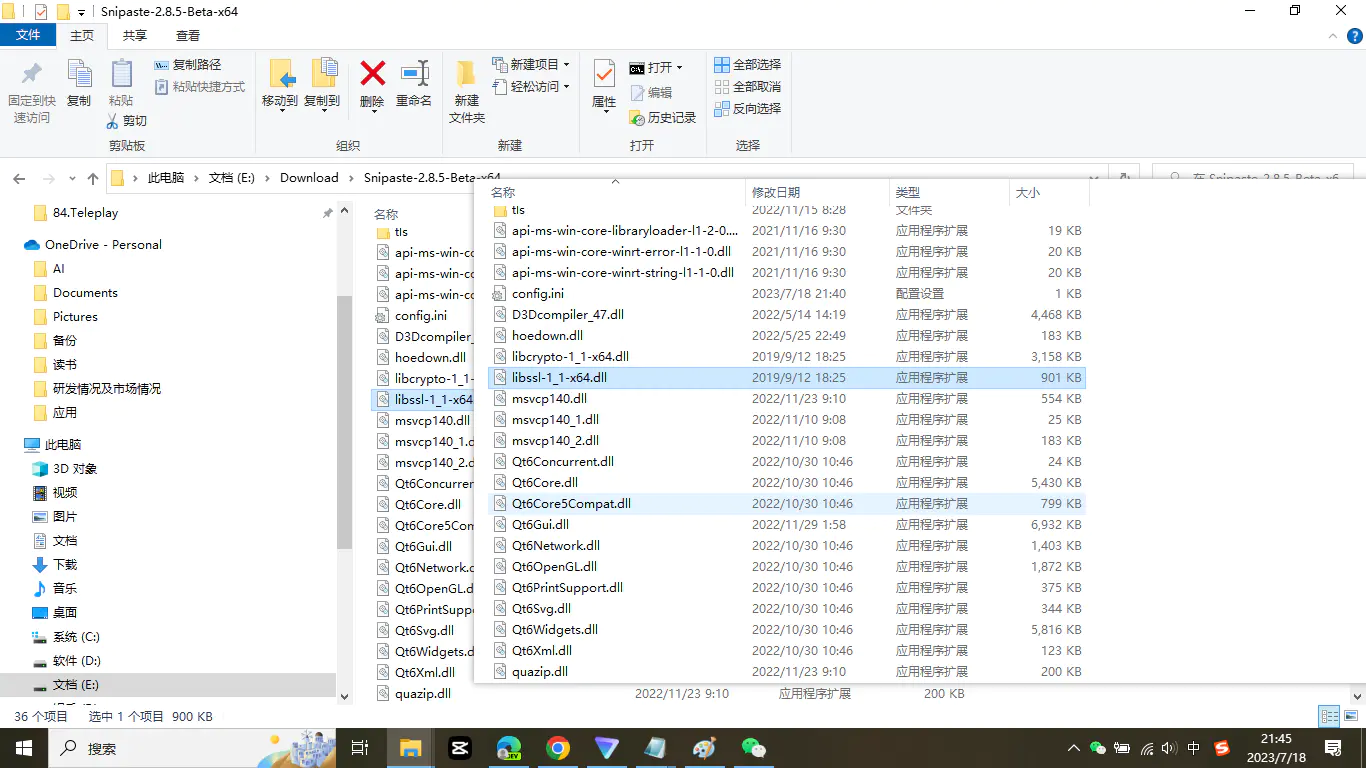
Task: Open the recent locations dropdown beside Forward
Action: (71, 179)
